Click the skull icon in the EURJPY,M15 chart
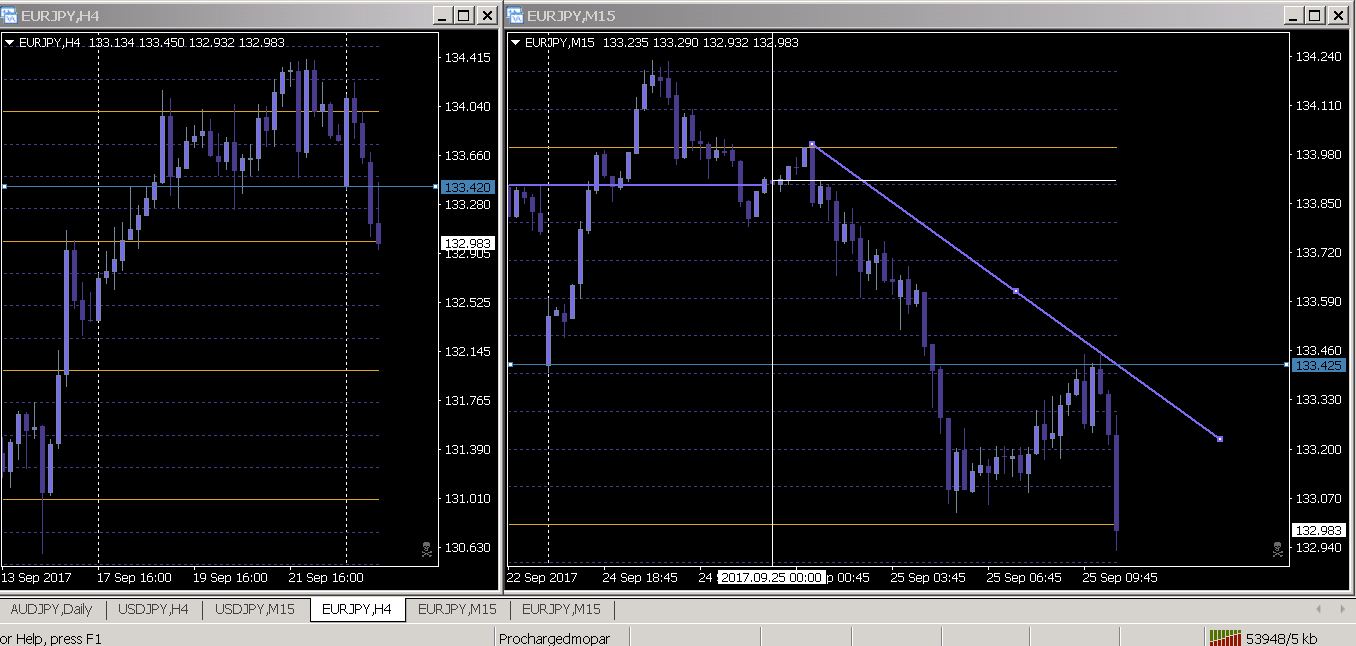Viewport: 1356px width, 646px height. click(x=1277, y=549)
